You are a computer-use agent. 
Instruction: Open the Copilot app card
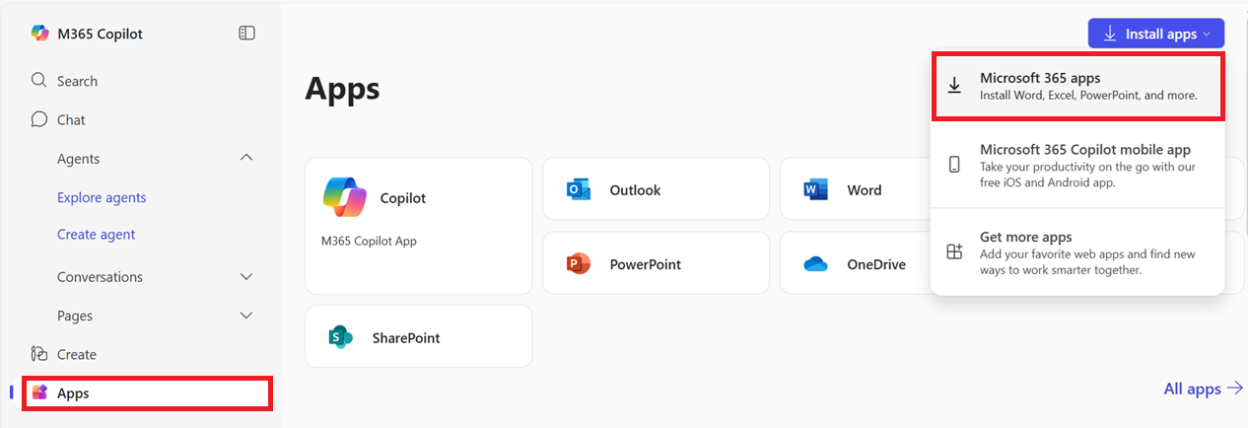[x=418, y=226]
